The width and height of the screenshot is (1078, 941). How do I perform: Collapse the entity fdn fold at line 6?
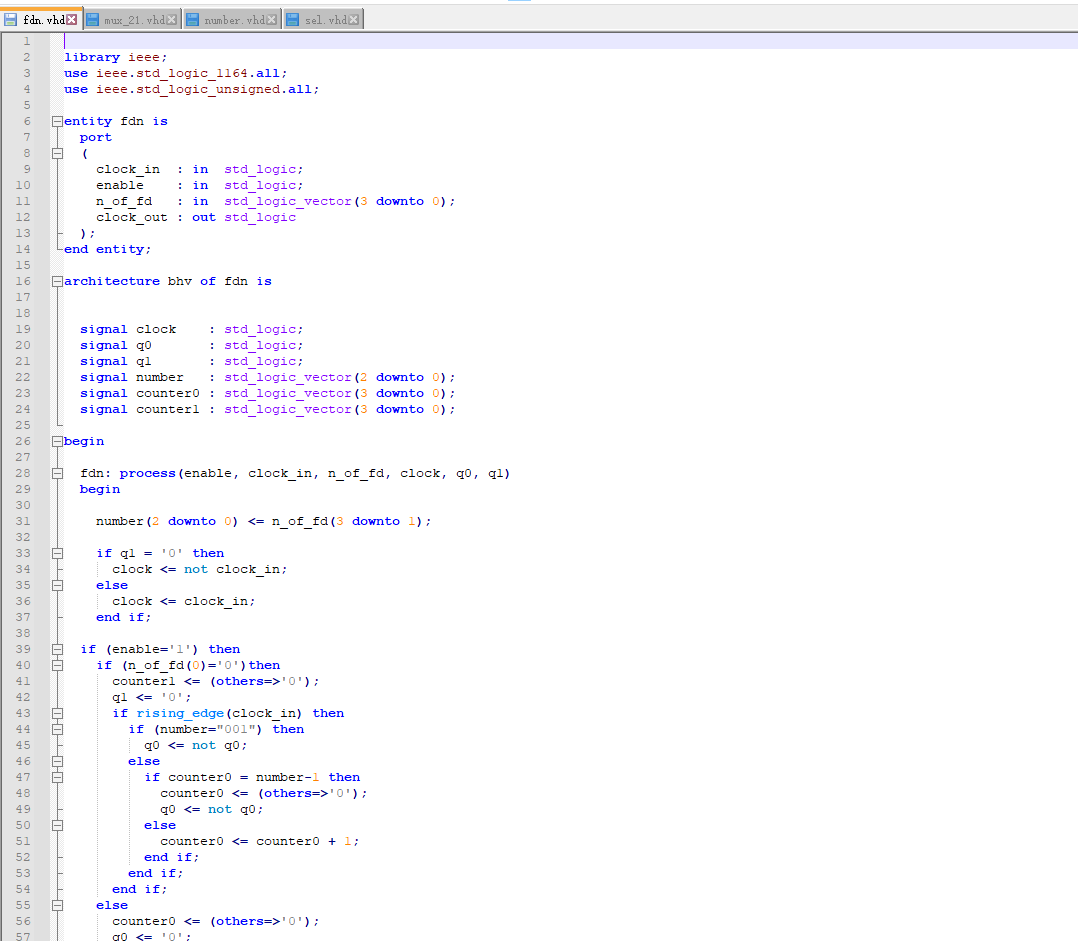[x=58, y=122]
